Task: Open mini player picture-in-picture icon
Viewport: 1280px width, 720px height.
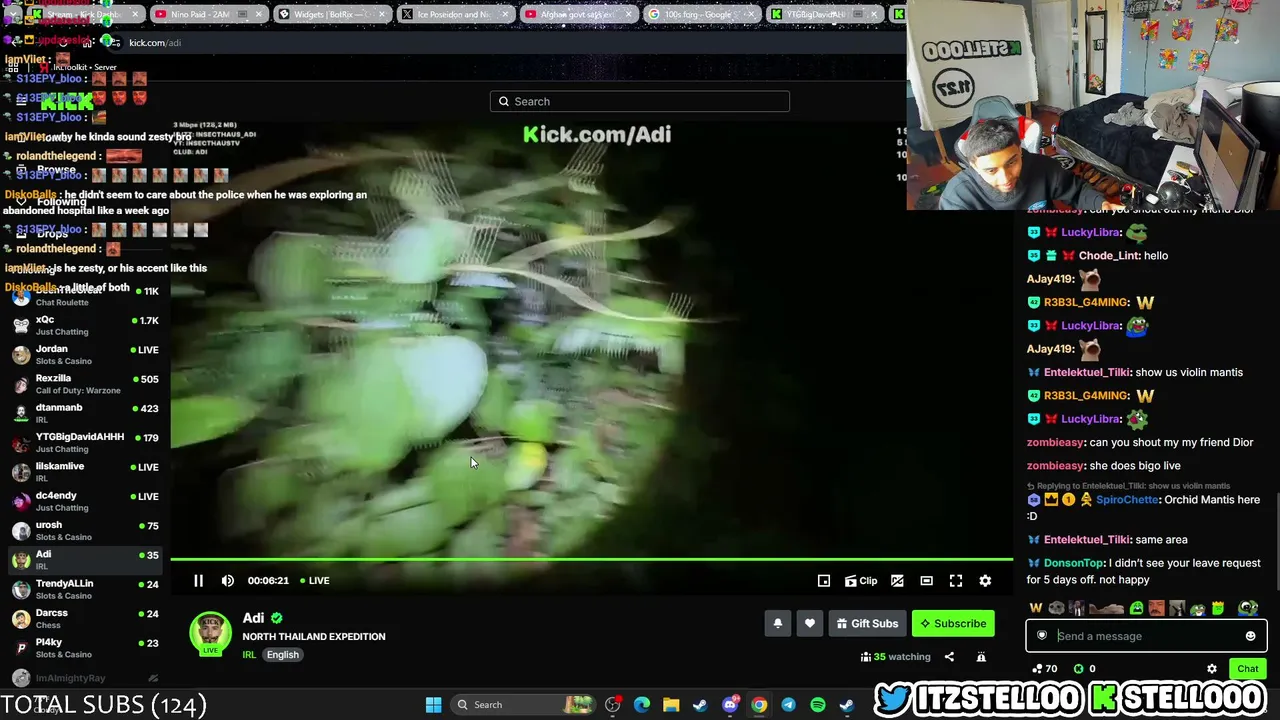Action: pos(824,581)
